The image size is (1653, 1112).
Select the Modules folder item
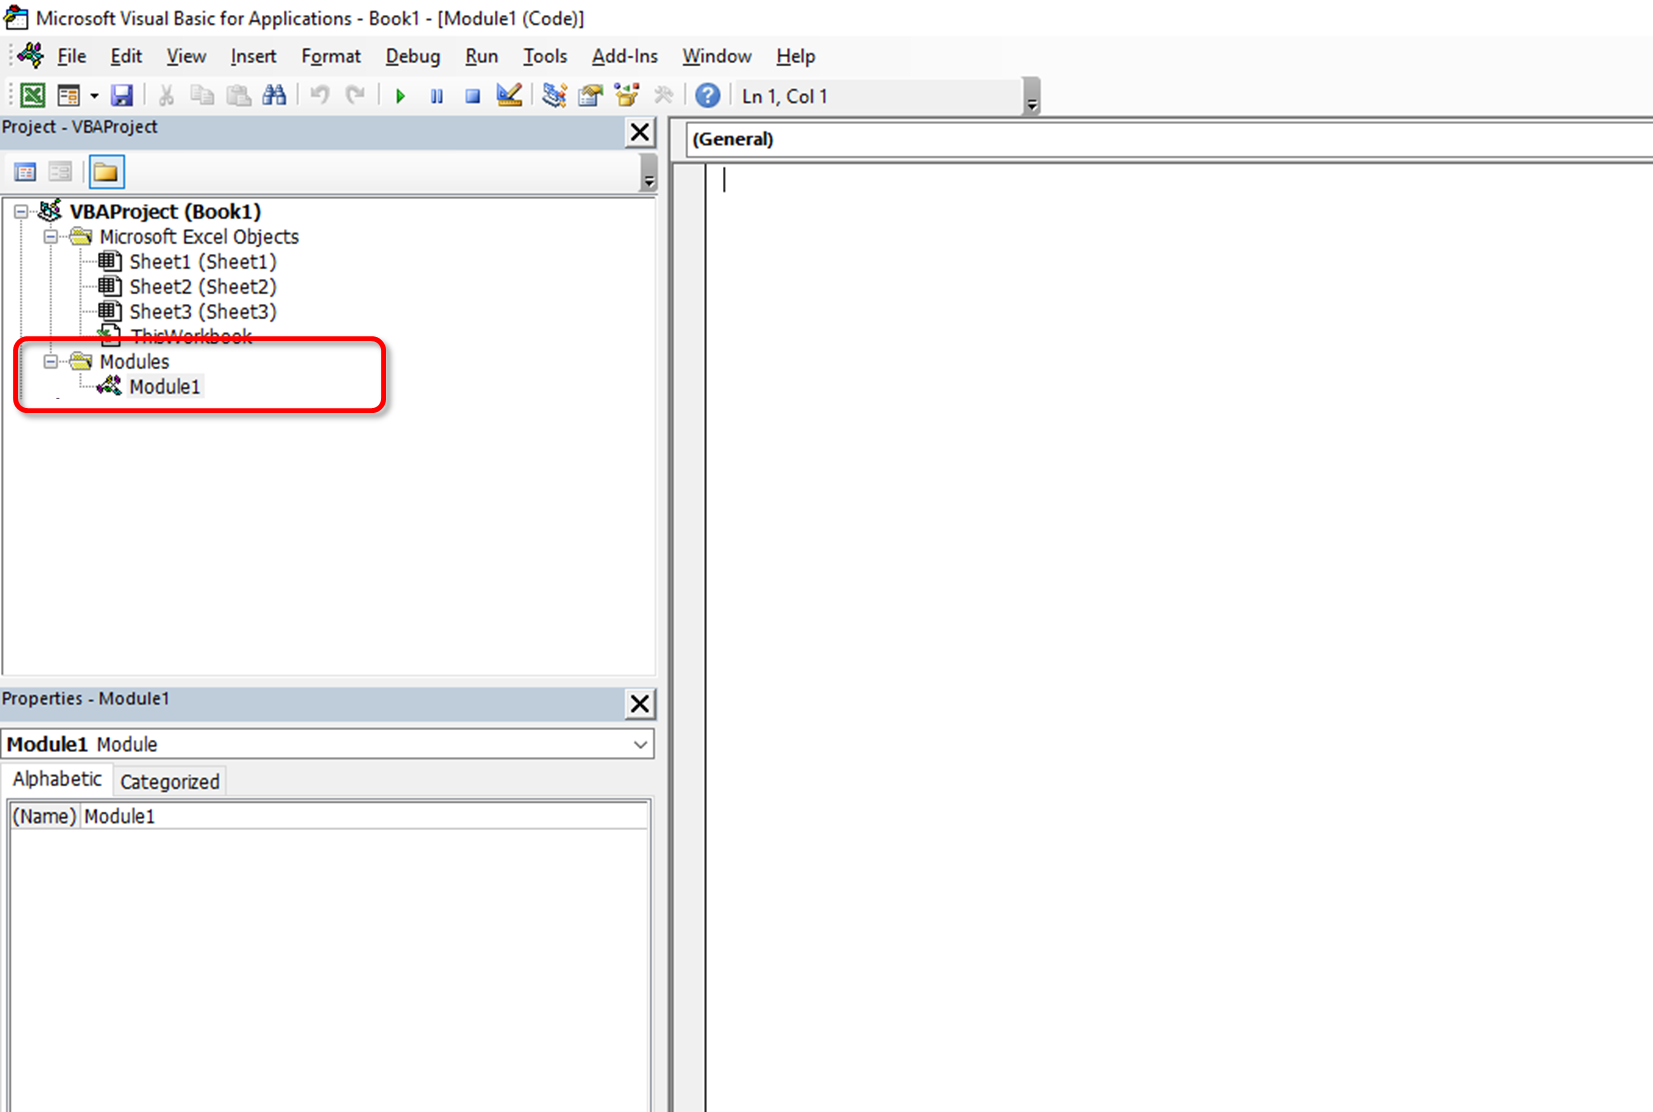click(x=134, y=362)
